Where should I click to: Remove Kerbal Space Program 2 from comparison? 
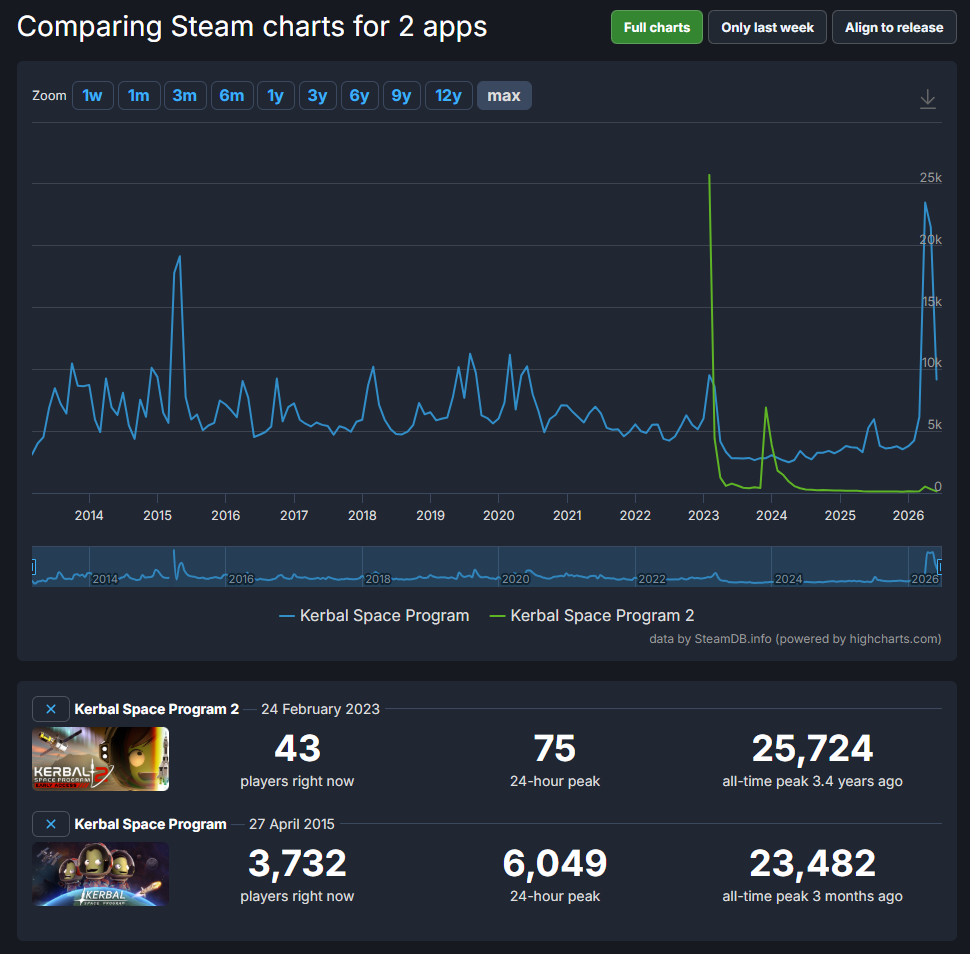[x=51, y=709]
